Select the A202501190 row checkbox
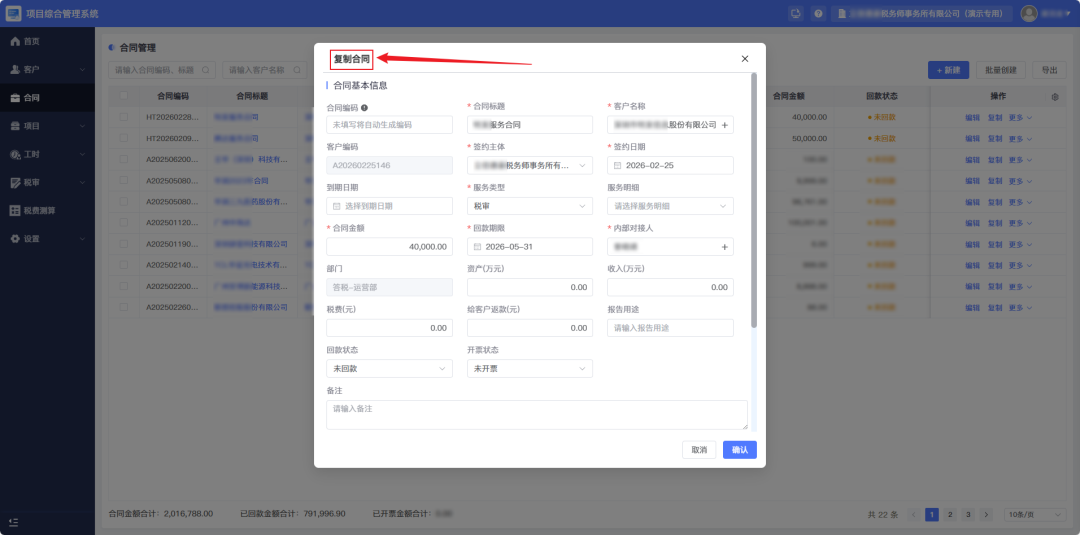The width and height of the screenshot is (1080, 535). 123,244
